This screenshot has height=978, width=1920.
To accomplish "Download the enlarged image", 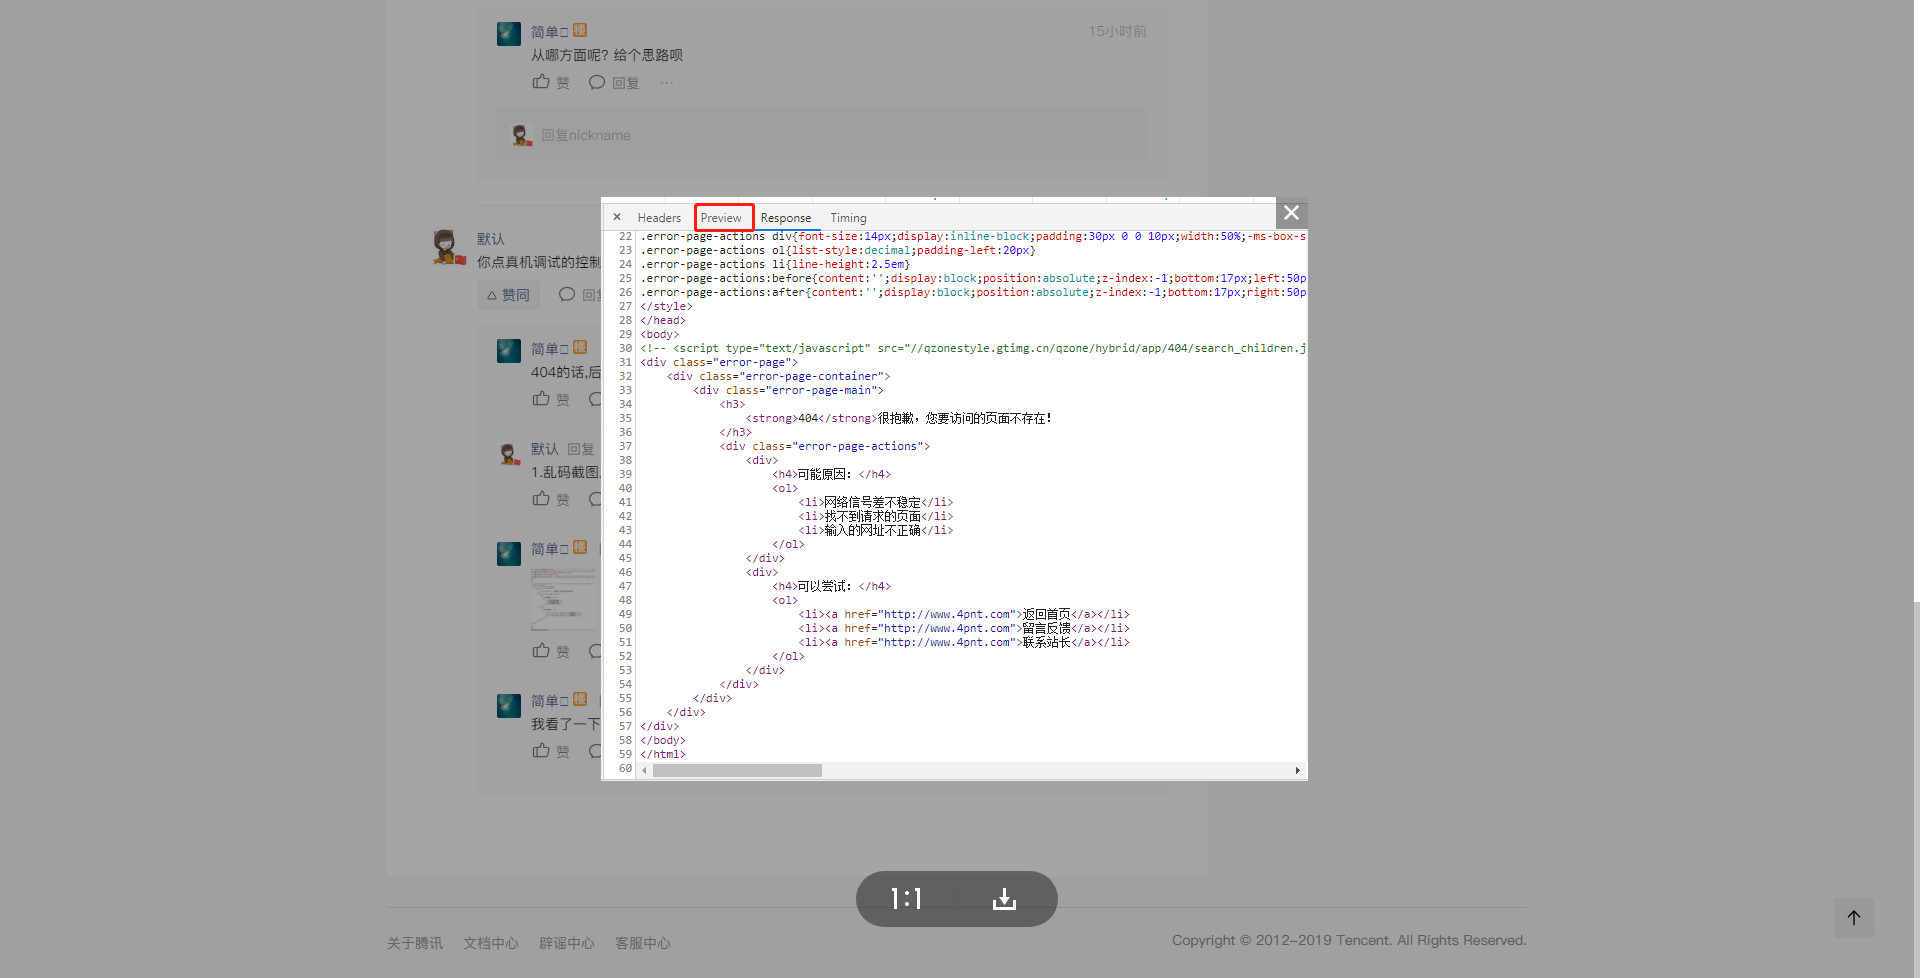I will (1004, 899).
